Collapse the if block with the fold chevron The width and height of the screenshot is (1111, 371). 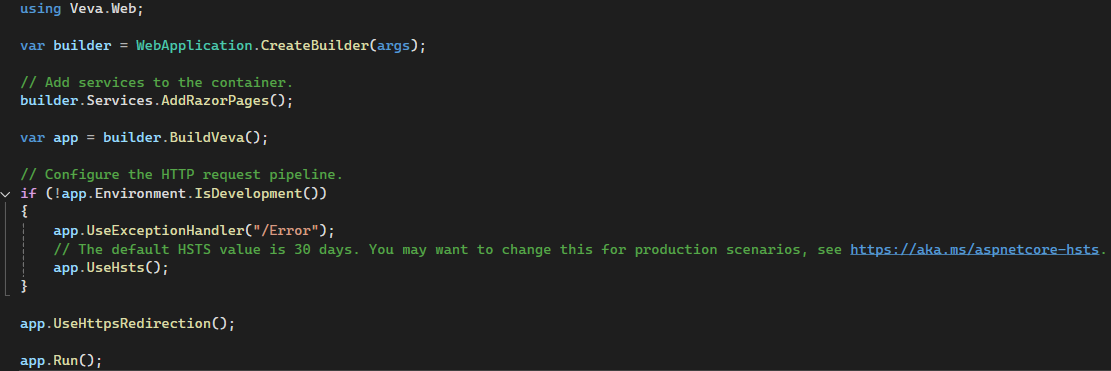pos(6,193)
